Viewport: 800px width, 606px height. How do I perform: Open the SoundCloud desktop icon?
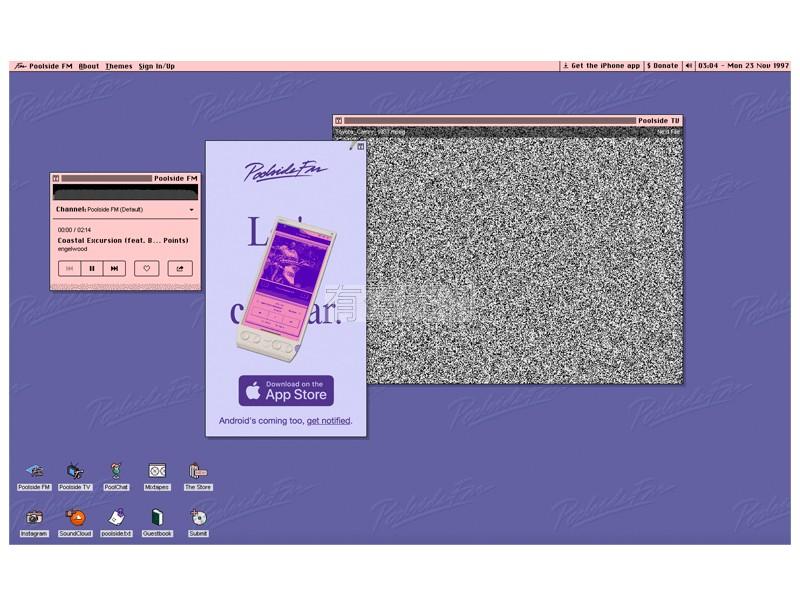75,518
